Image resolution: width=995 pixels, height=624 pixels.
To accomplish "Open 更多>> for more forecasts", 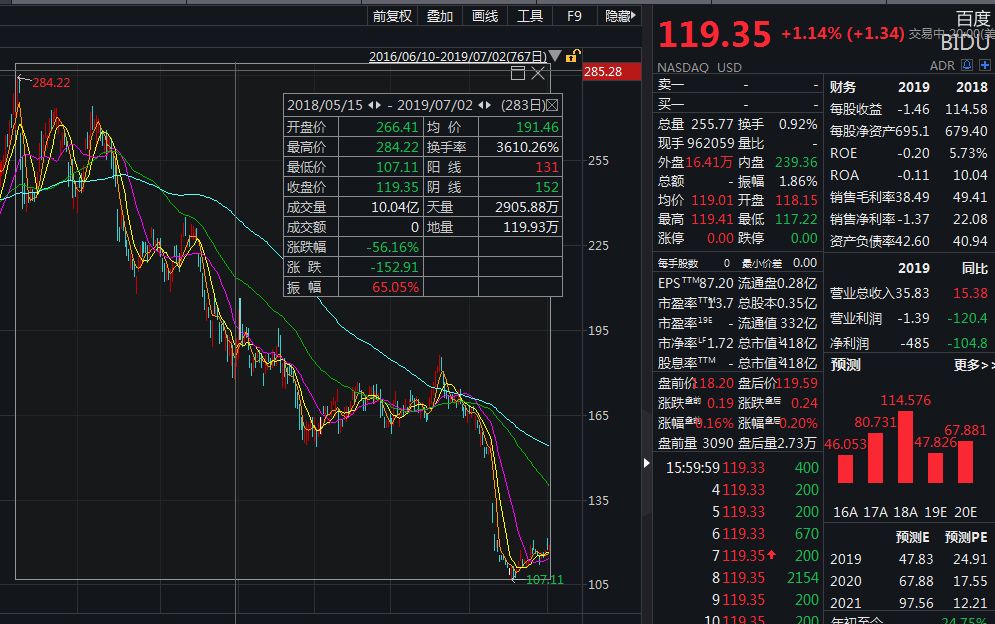I will (x=973, y=365).
